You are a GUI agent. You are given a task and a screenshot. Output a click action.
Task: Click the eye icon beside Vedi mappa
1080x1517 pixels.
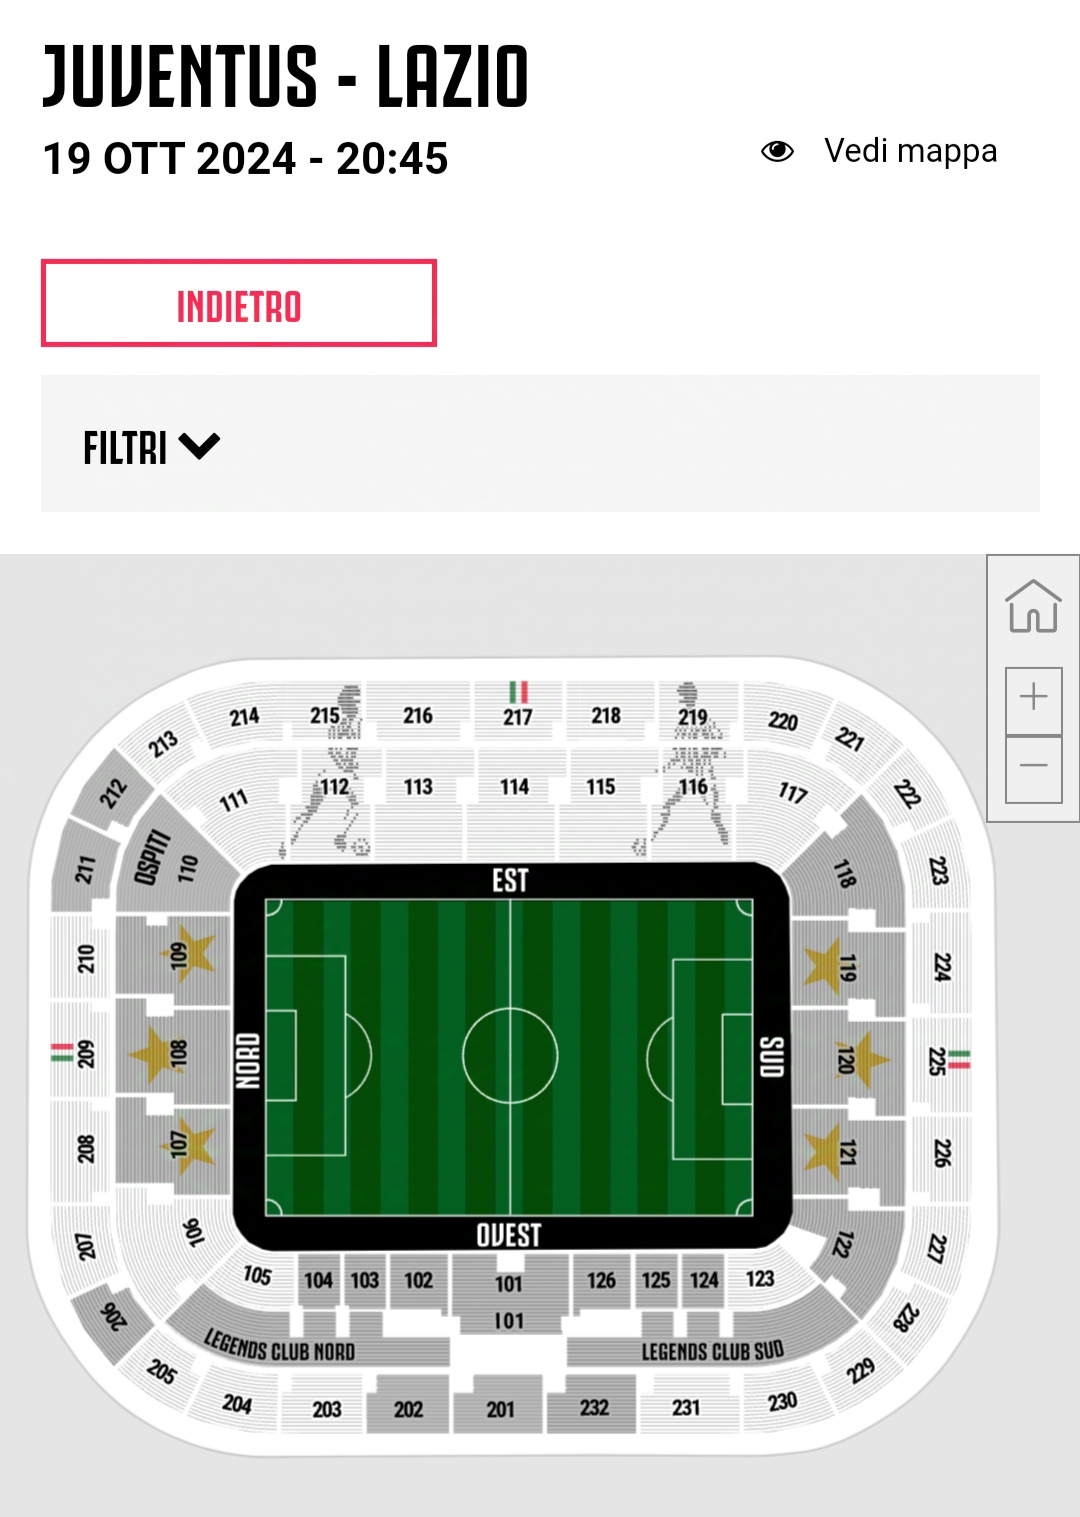click(777, 151)
